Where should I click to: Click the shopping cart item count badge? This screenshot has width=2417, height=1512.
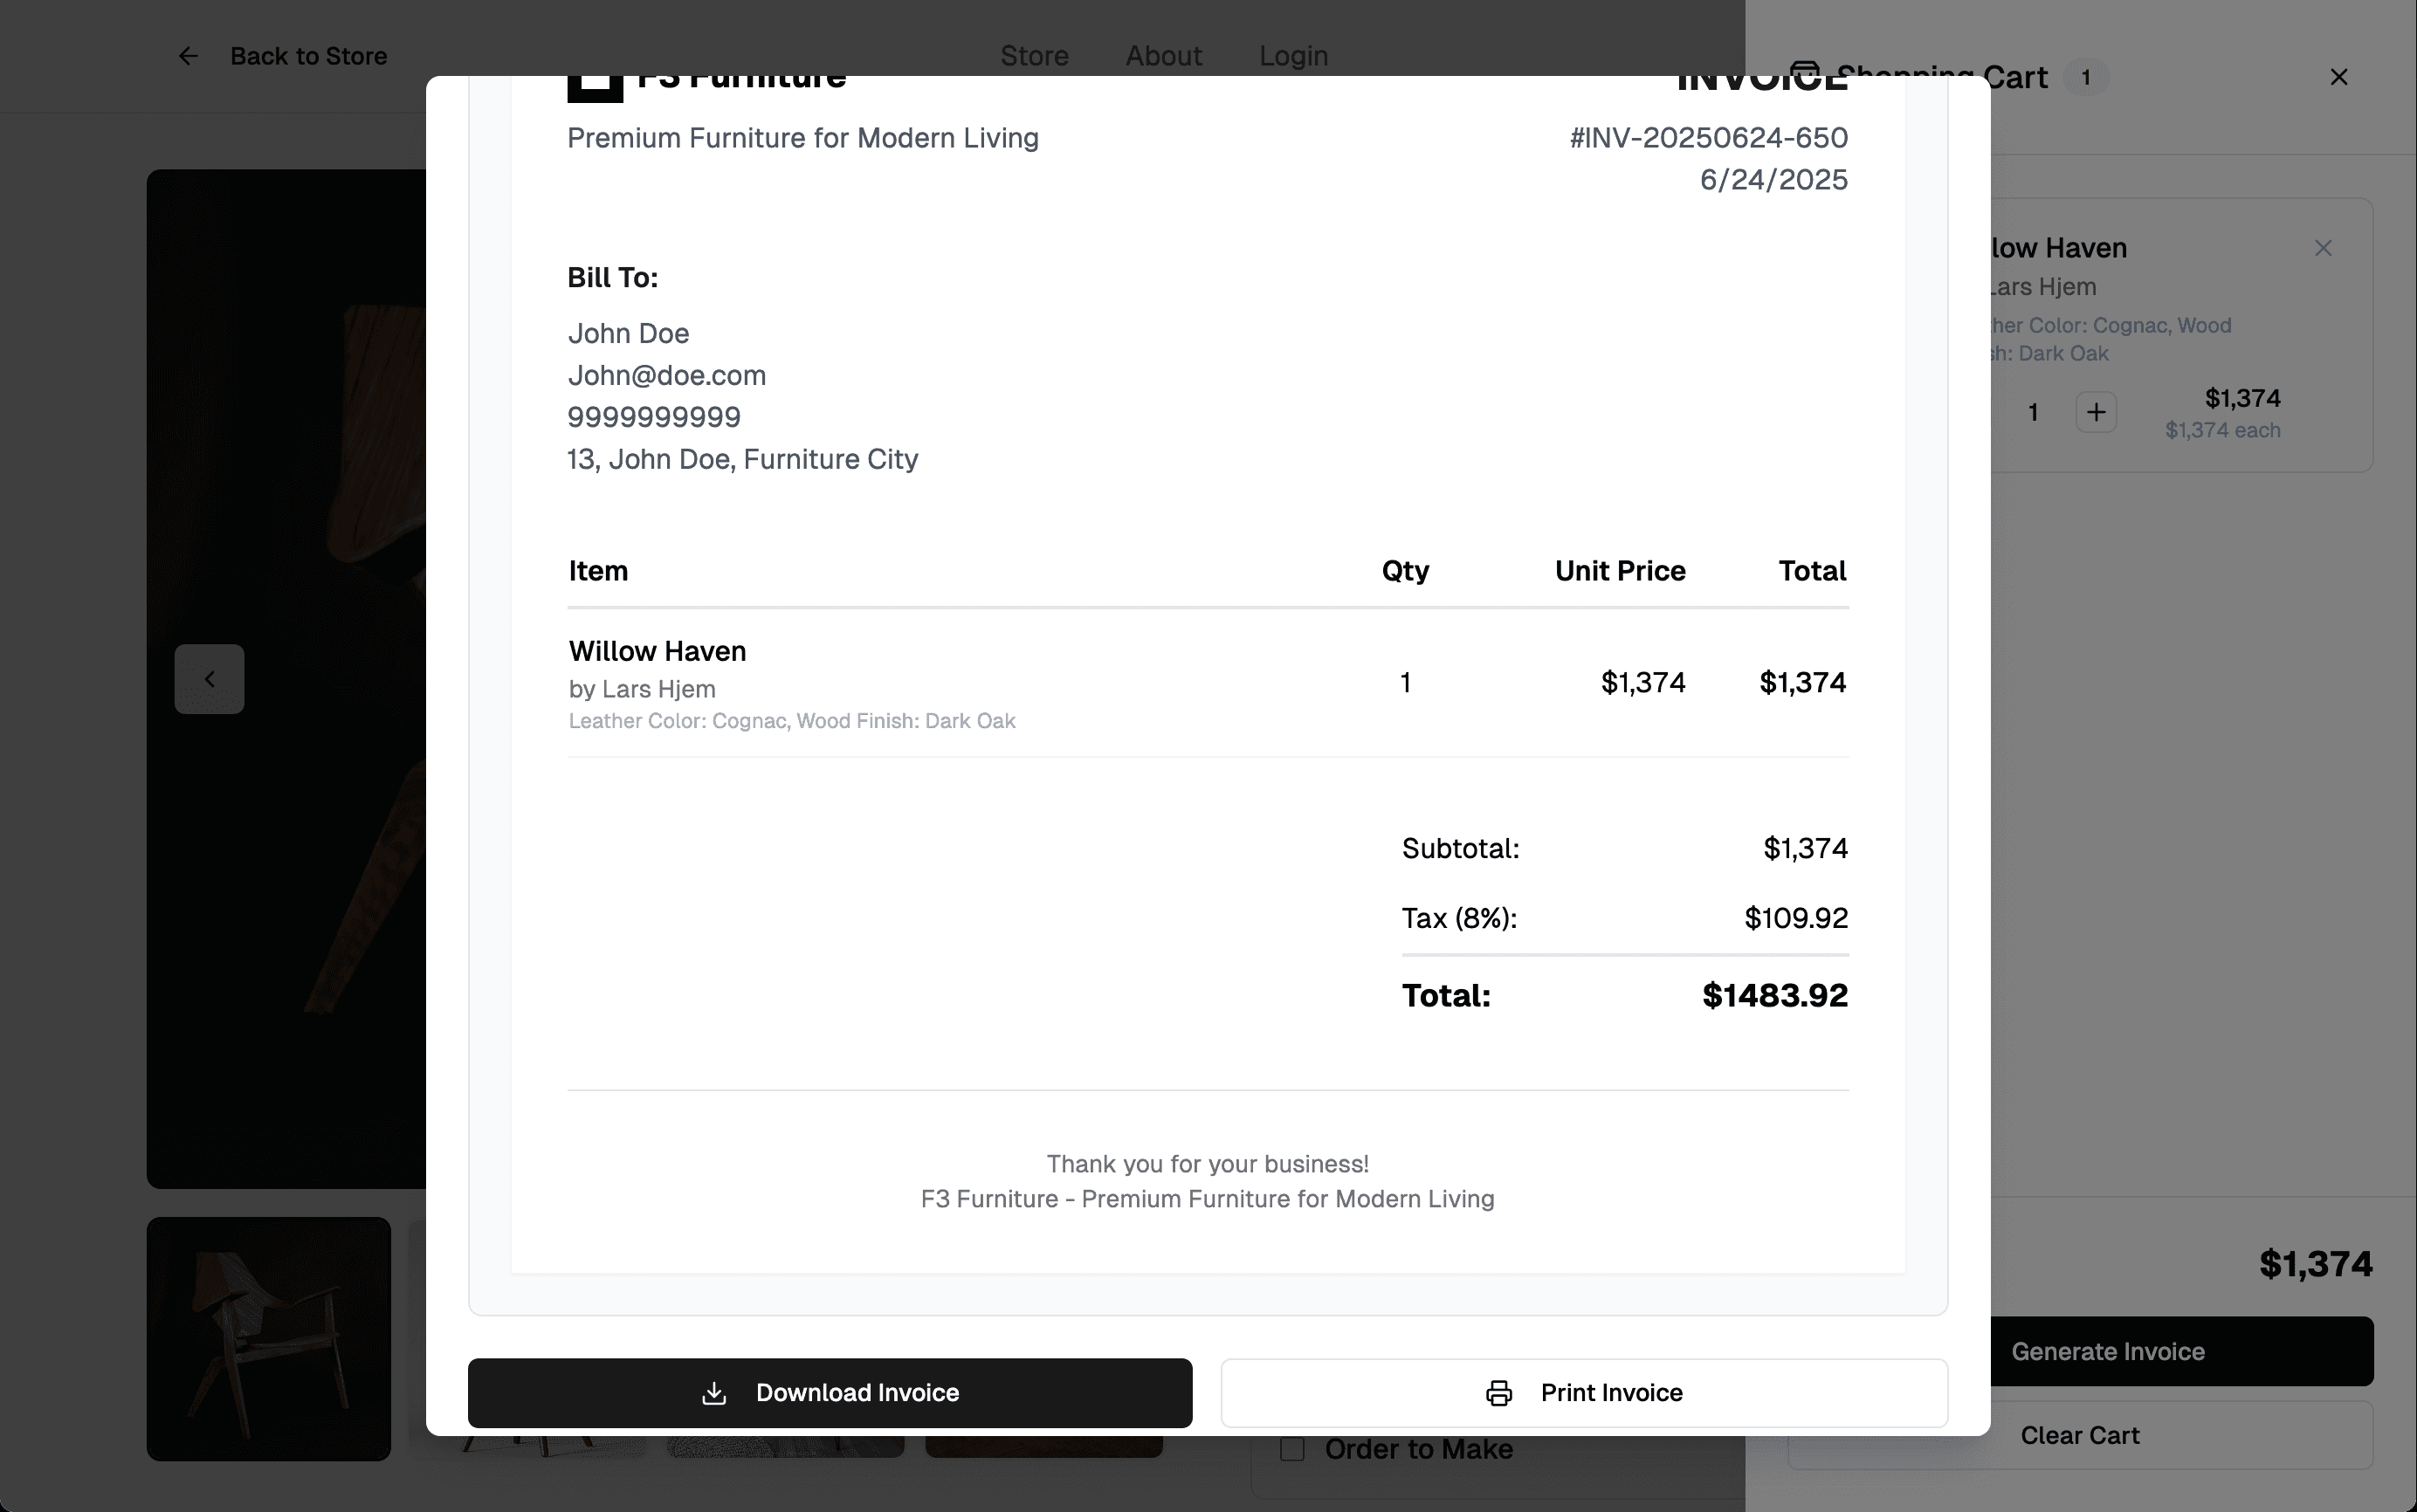[x=2086, y=77]
